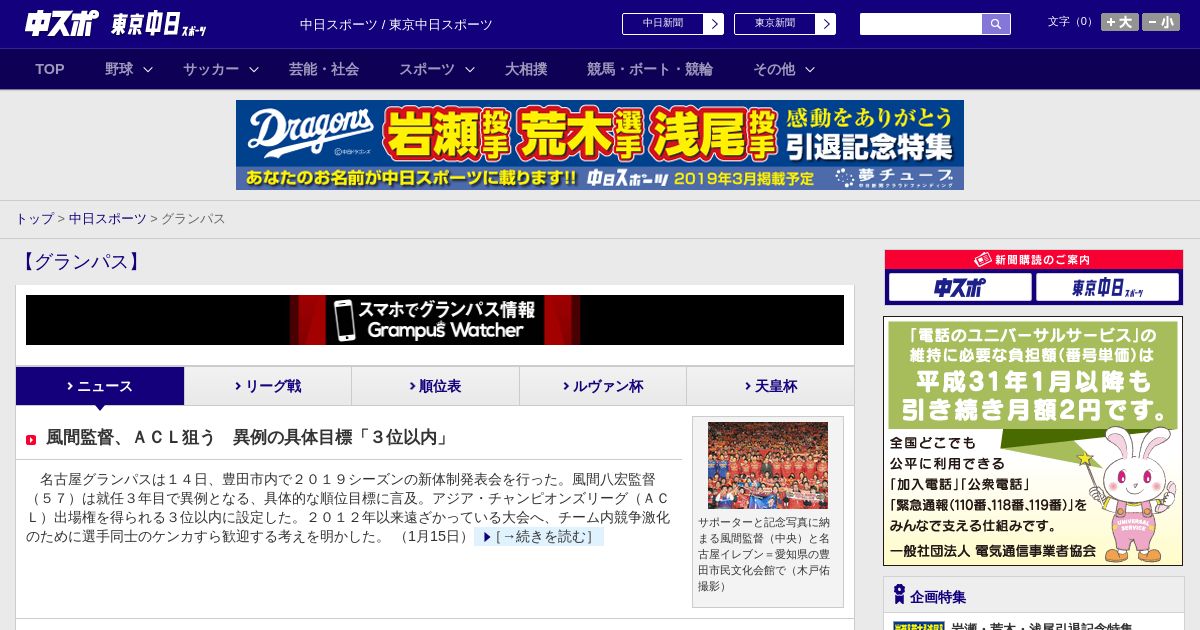Open the 大相撲 menu item
The height and width of the screenshot is (630, 1200).
(x=526, y=69)
